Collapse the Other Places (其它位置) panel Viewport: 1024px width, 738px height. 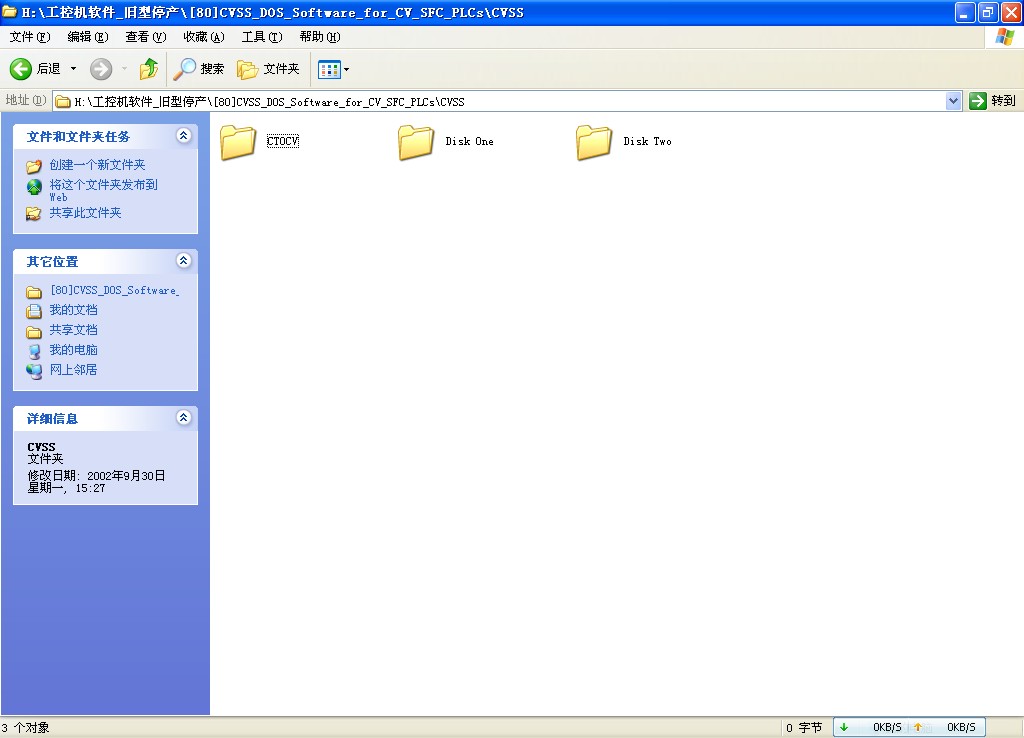[x=183, y=261]
